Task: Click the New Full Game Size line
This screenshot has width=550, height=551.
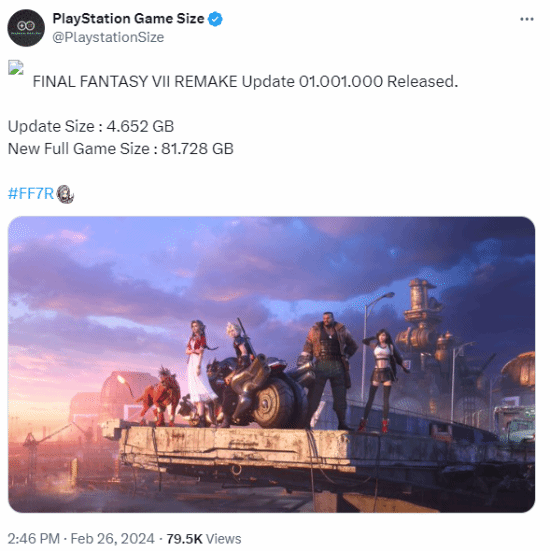Action: [121, 149]
